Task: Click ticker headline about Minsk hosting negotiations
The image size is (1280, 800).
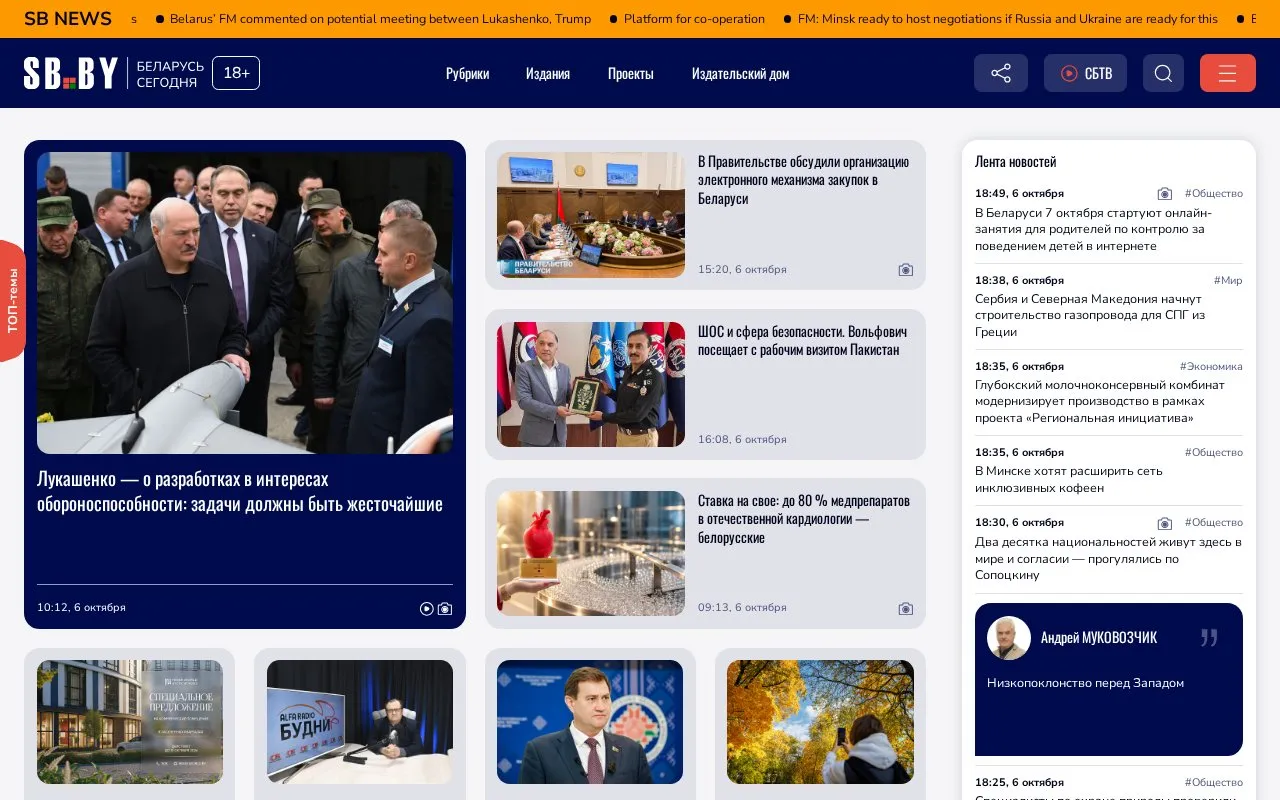Action: pos(1008,19)
